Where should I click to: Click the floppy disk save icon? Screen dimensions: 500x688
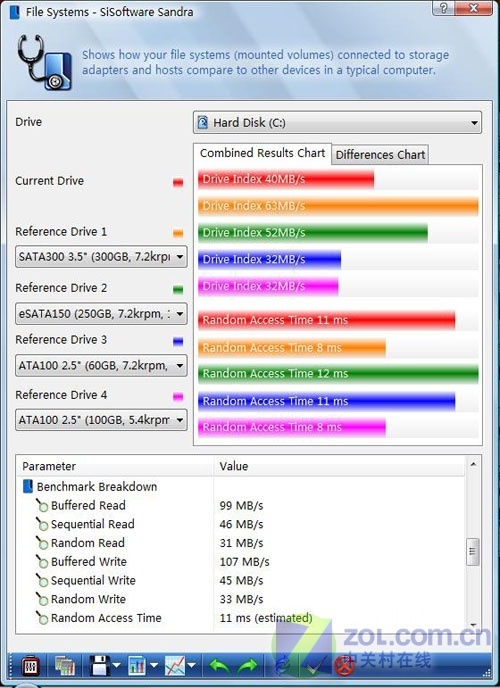tap(100, 666)
